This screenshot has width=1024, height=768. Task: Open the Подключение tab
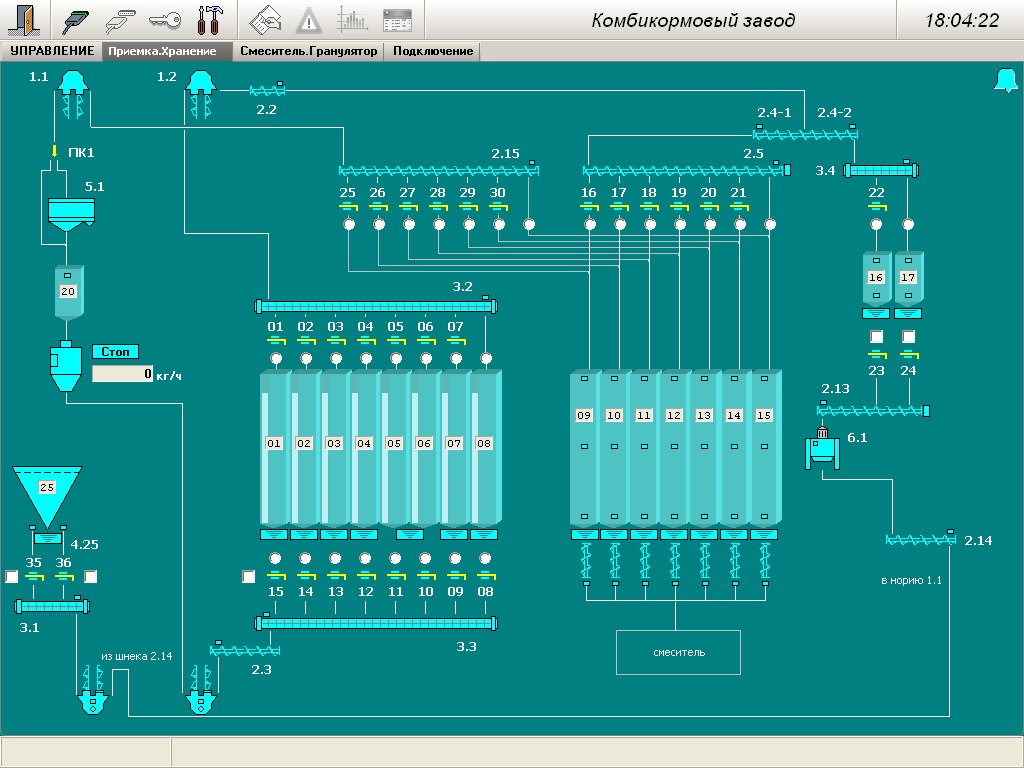pos(433,51)
